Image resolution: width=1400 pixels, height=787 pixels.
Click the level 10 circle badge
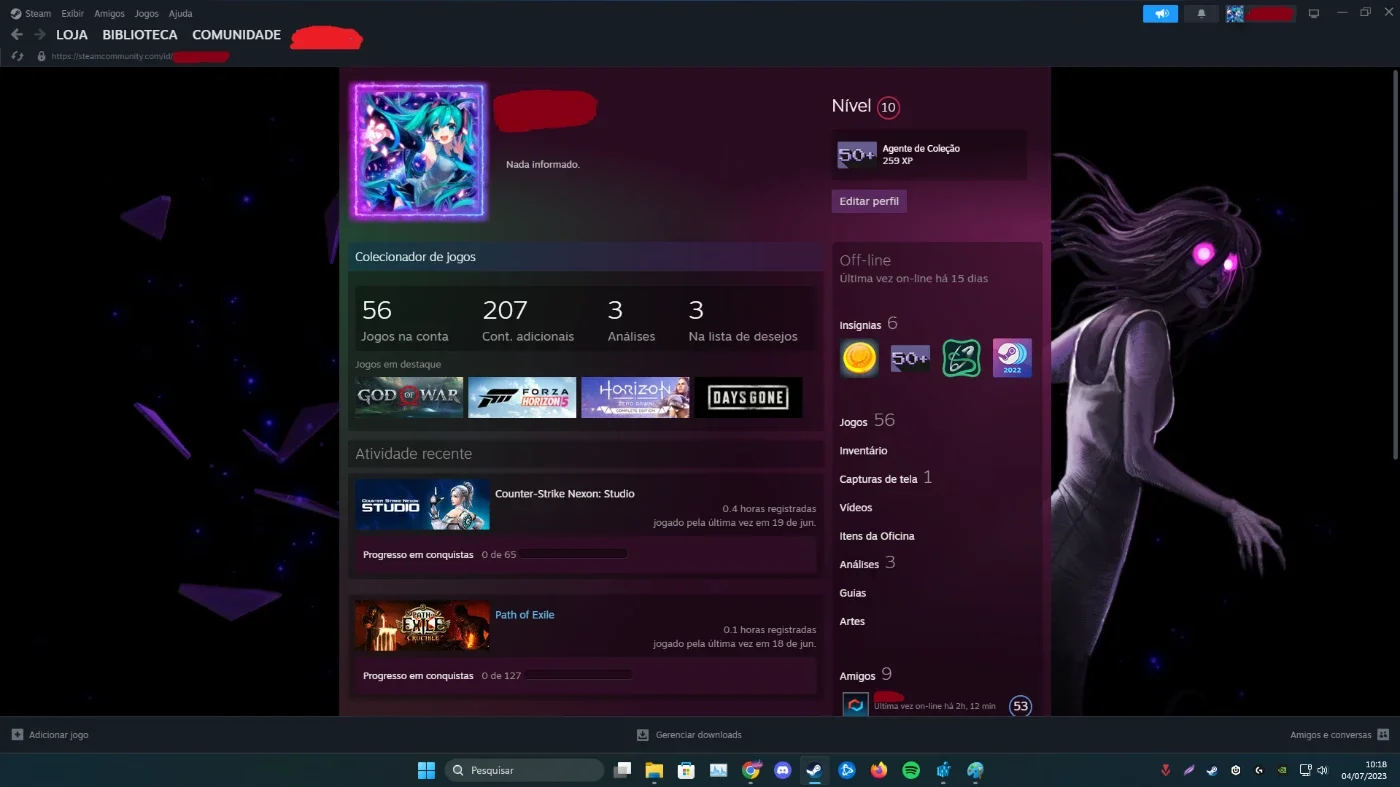pyautogui.click(x=888, y=107)
